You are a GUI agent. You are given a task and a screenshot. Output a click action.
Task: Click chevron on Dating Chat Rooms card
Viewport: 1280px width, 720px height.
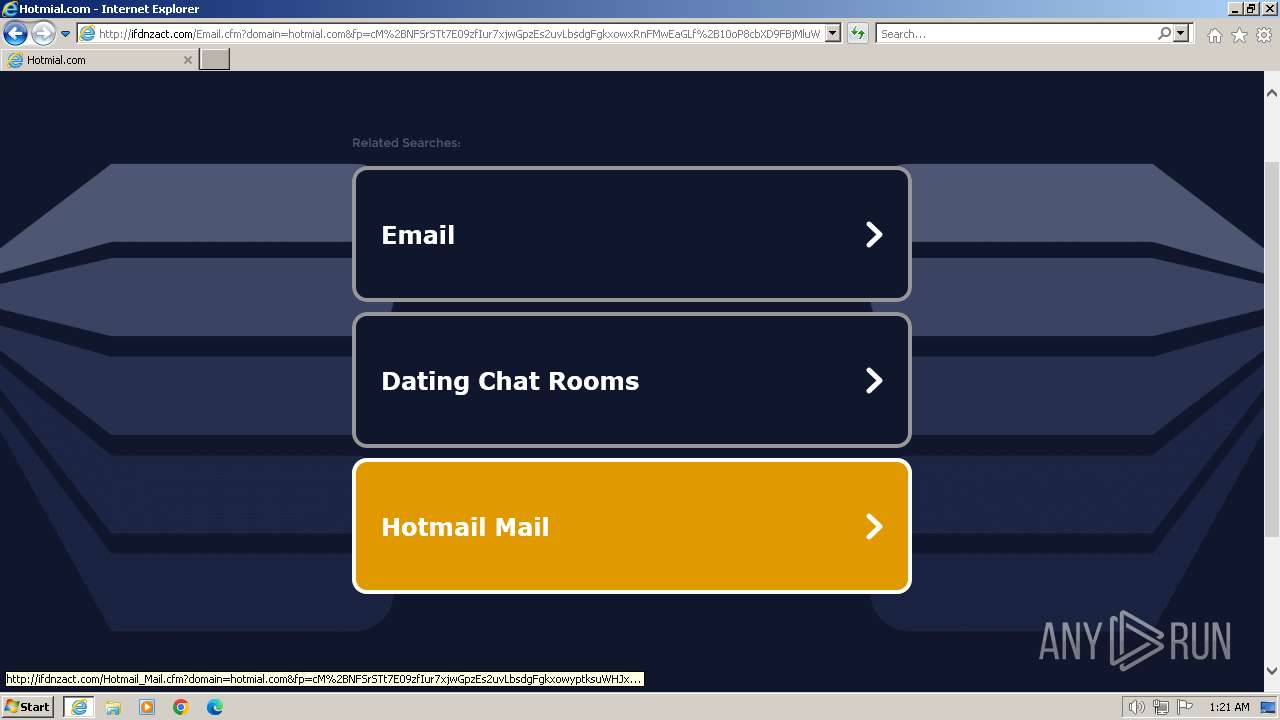coord(874,381)
